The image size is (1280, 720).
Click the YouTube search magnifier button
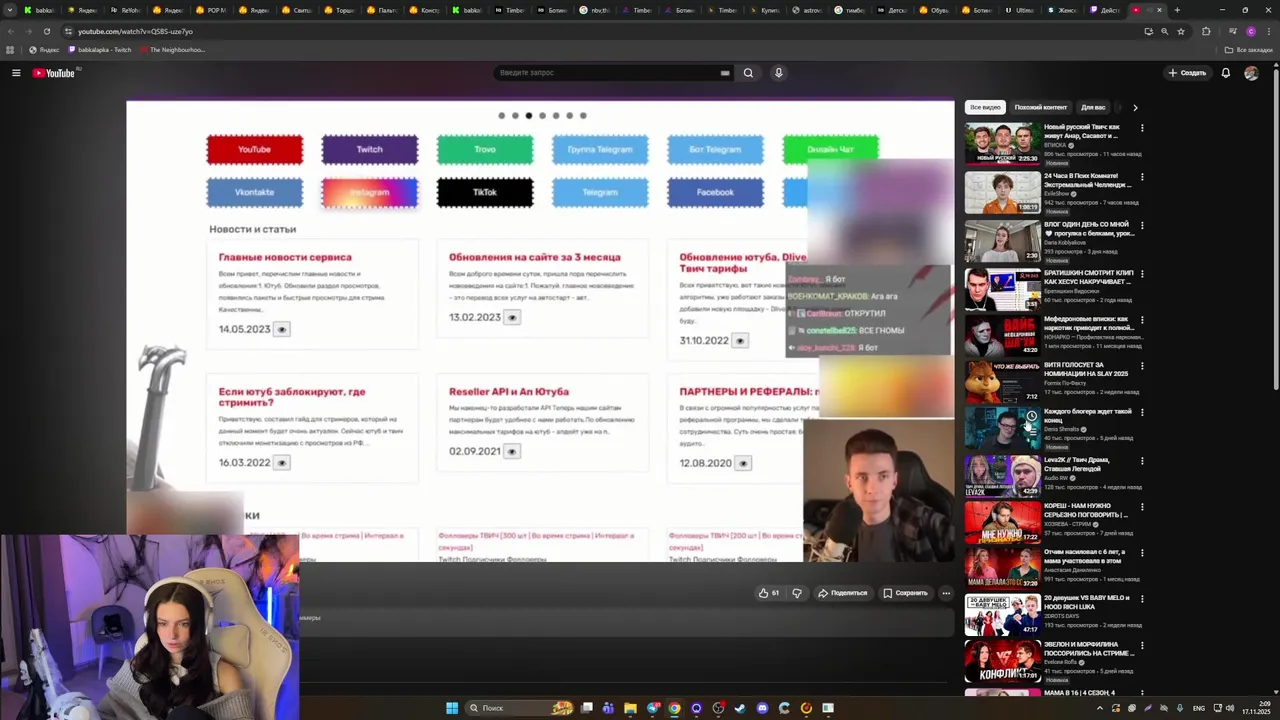click(x=748, y=73)
